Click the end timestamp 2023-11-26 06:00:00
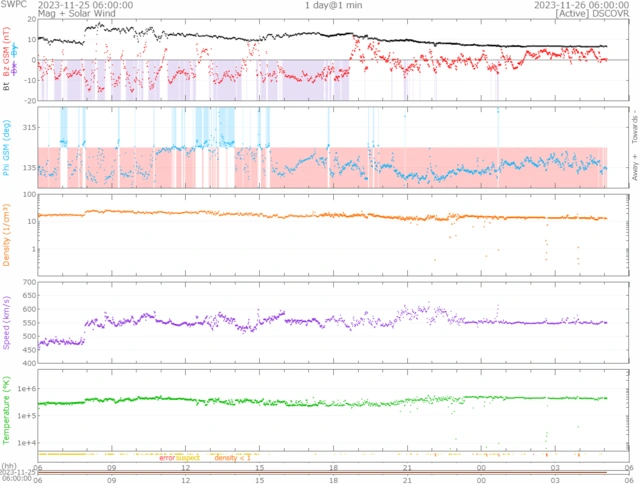640x484 pixels. (581, 5)
